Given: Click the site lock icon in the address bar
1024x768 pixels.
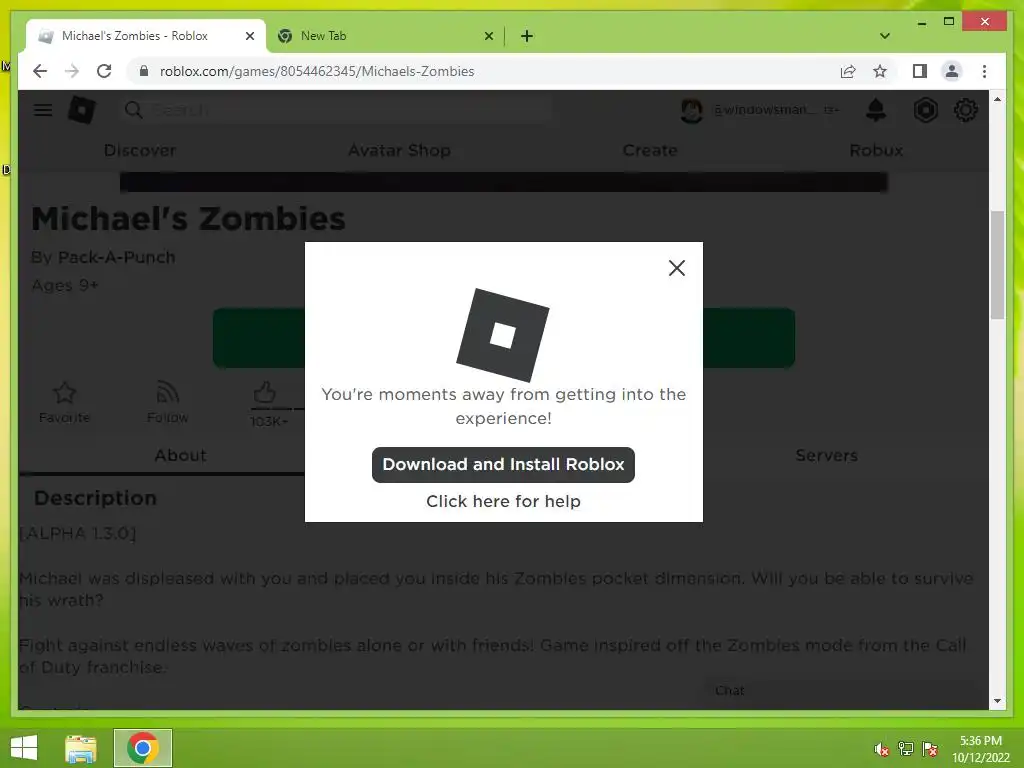Looking at the screenshot, I should coord(144,71).
